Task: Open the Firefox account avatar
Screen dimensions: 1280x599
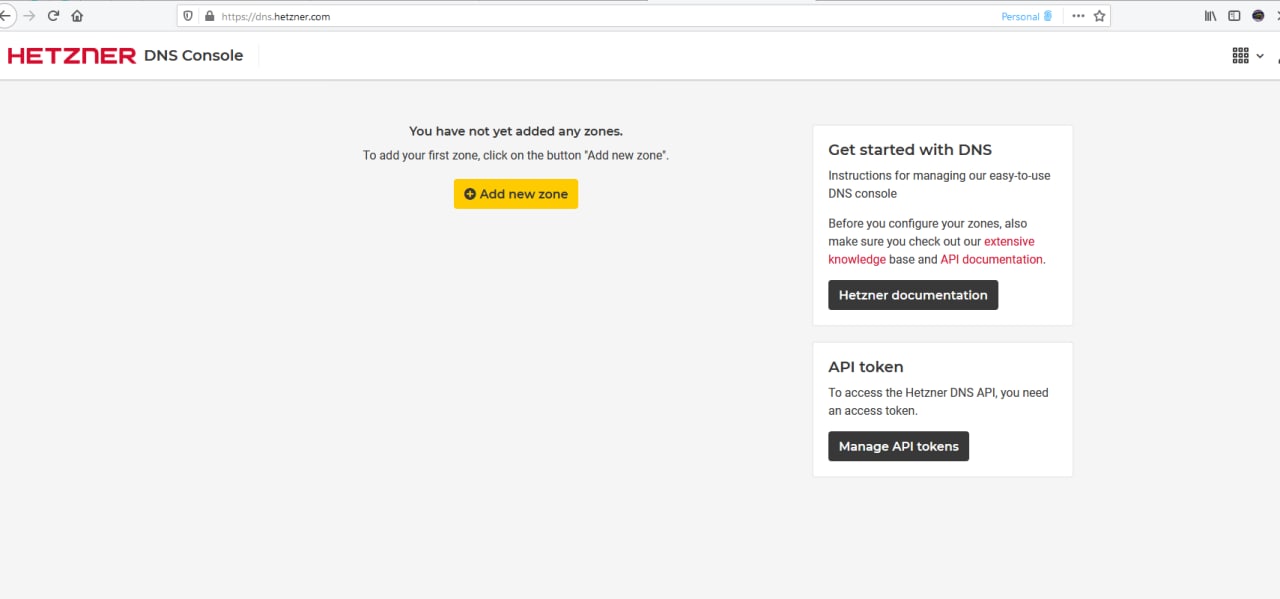Action: point(1258,16)
